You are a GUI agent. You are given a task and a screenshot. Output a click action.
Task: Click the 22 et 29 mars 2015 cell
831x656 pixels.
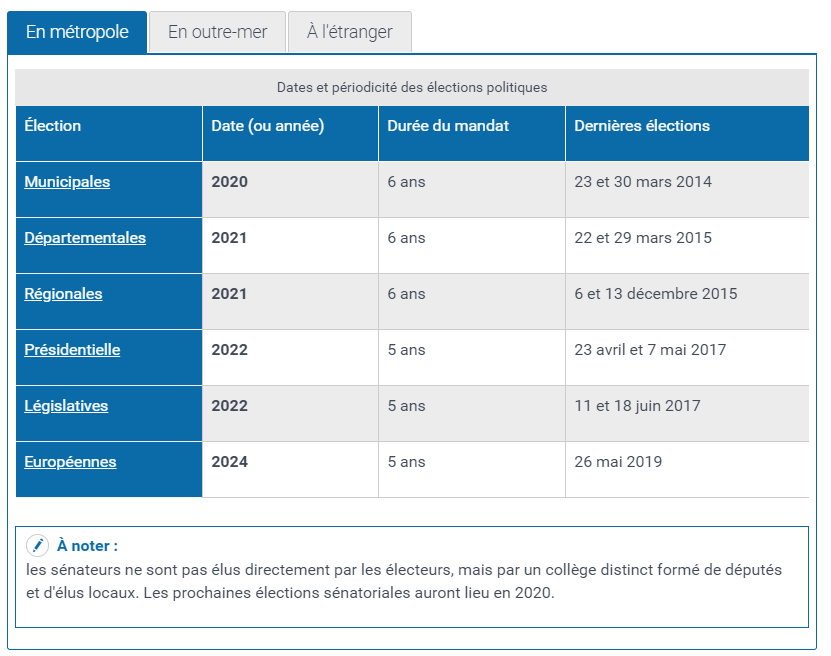pos(687,246)
